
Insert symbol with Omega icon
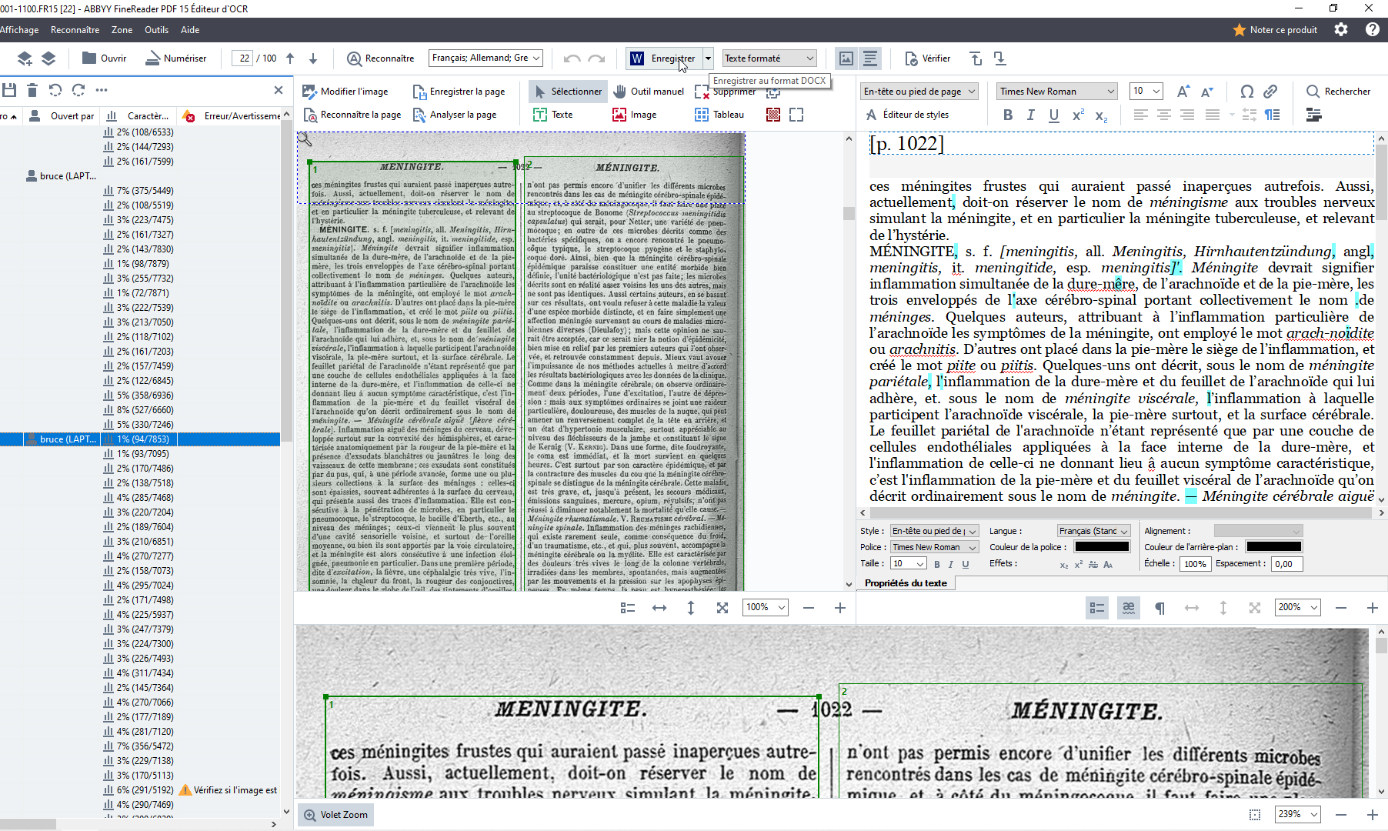[x=1247, y=91]
